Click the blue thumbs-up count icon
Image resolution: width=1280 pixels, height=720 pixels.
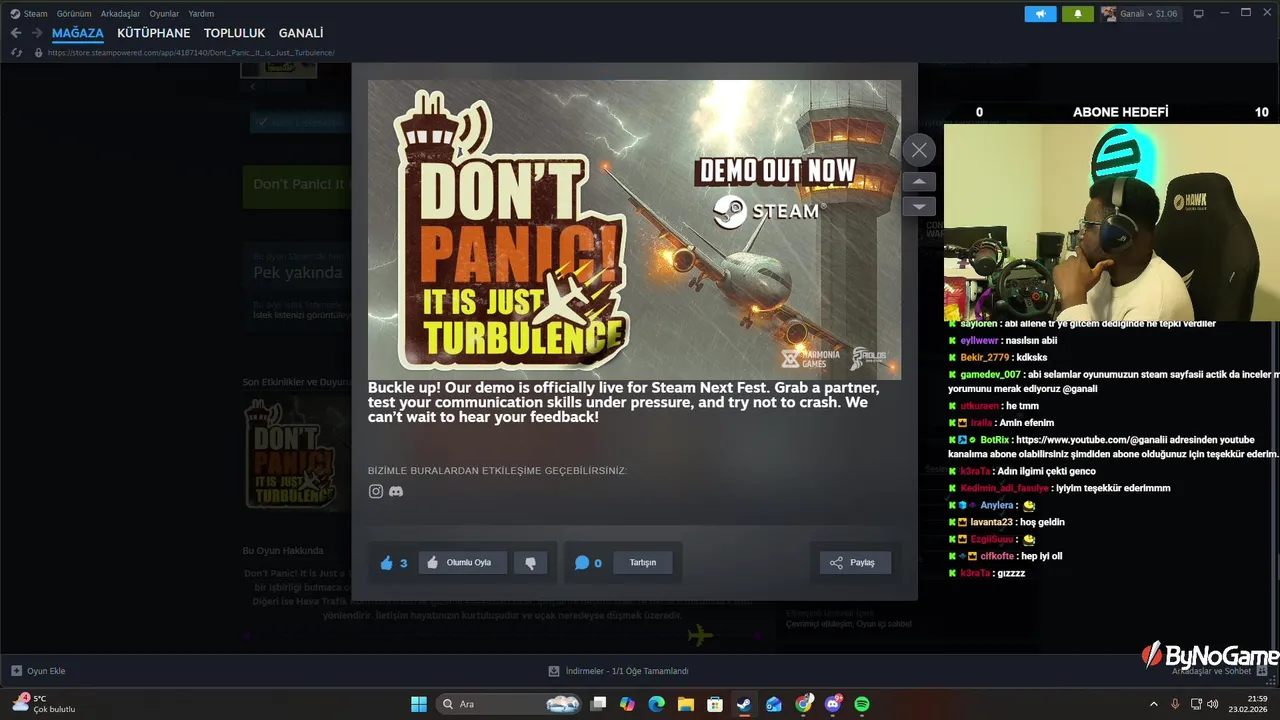point(387,563)
